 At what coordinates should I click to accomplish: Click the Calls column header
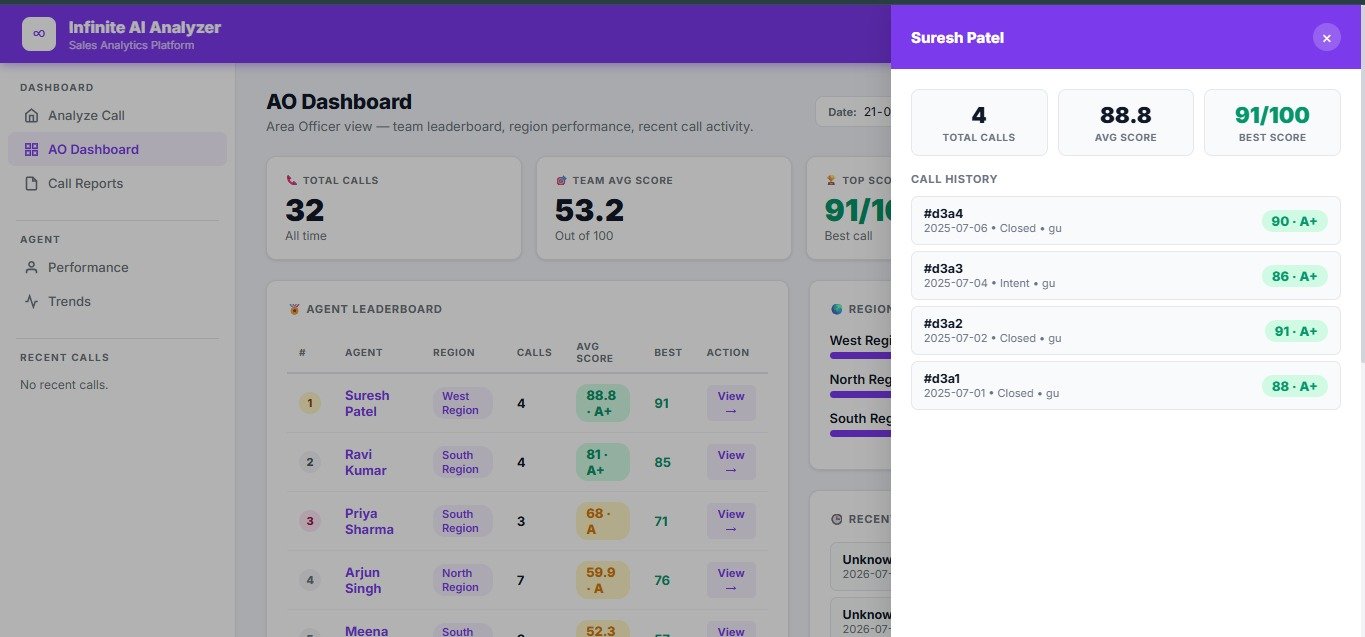point(534,352)
